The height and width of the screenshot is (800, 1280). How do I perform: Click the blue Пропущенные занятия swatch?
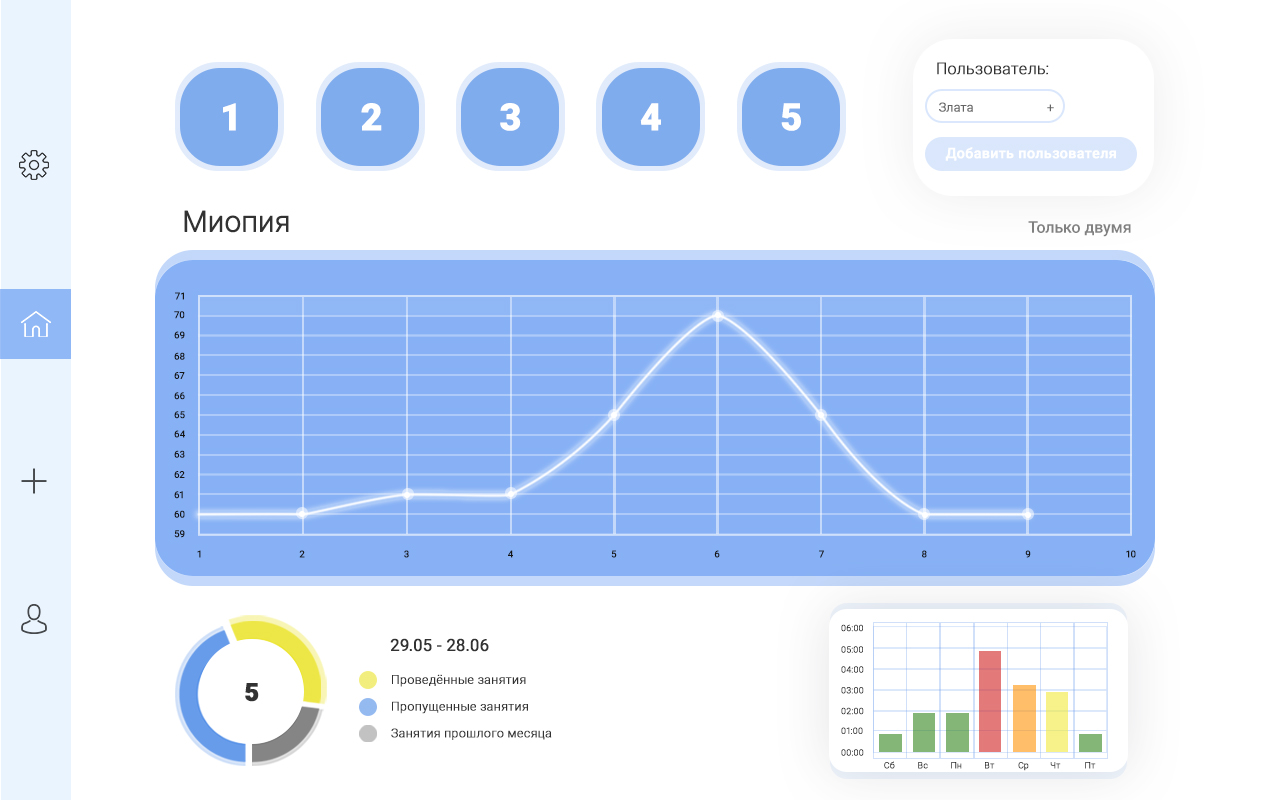(x=368, y=707)
